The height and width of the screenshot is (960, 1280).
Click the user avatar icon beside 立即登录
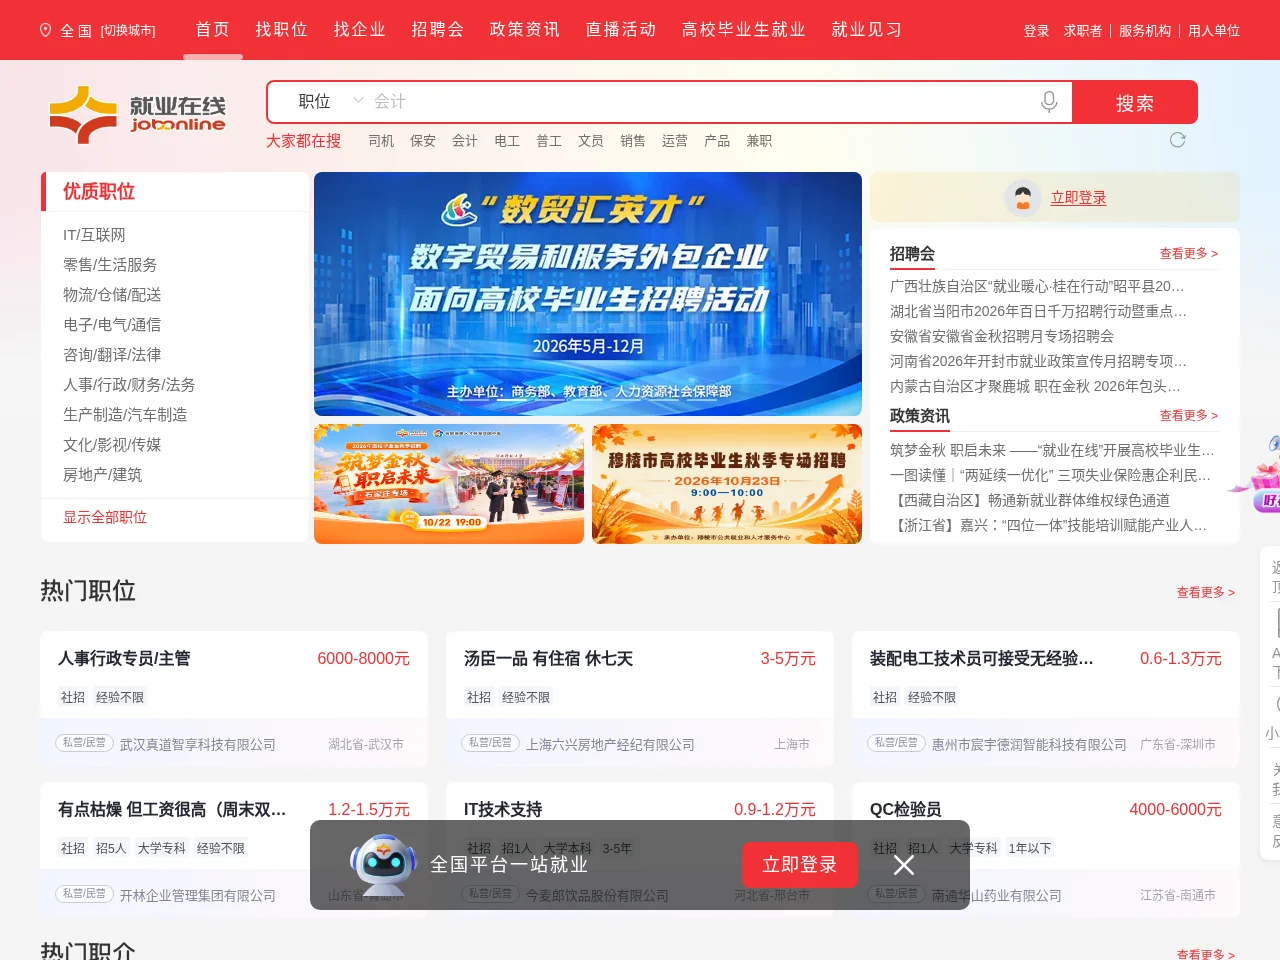(1023, 198)
